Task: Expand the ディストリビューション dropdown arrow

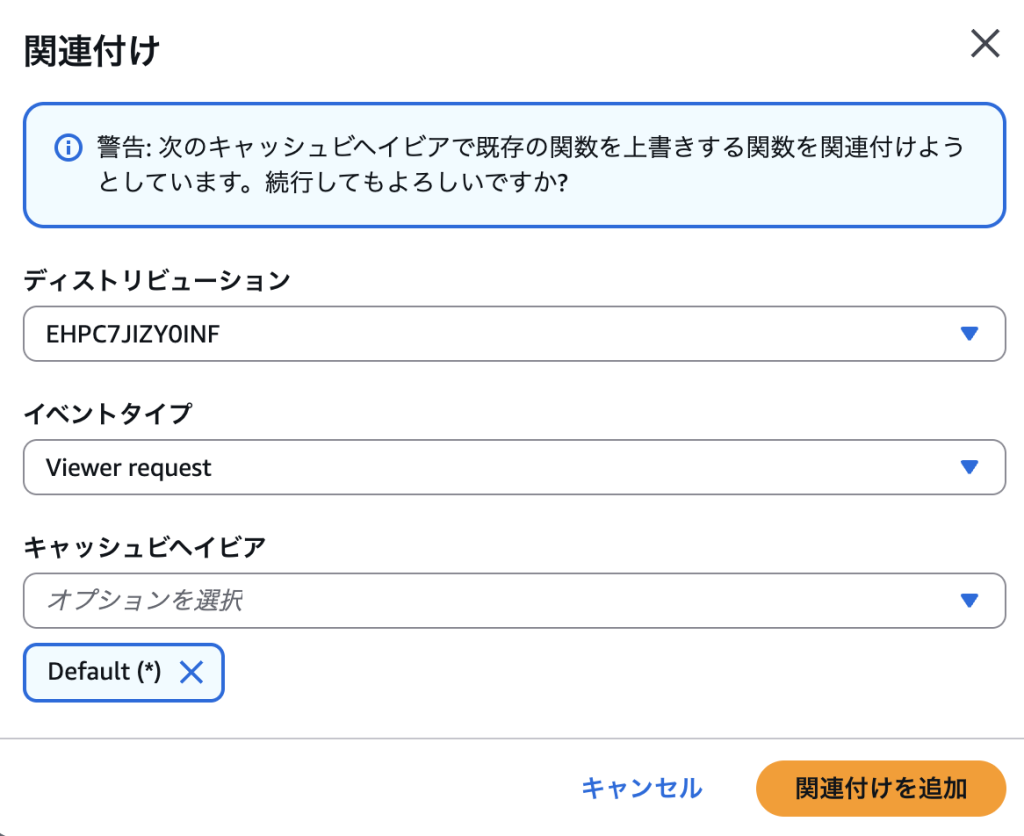Action: pyautogui.click(x=969, y=334)
